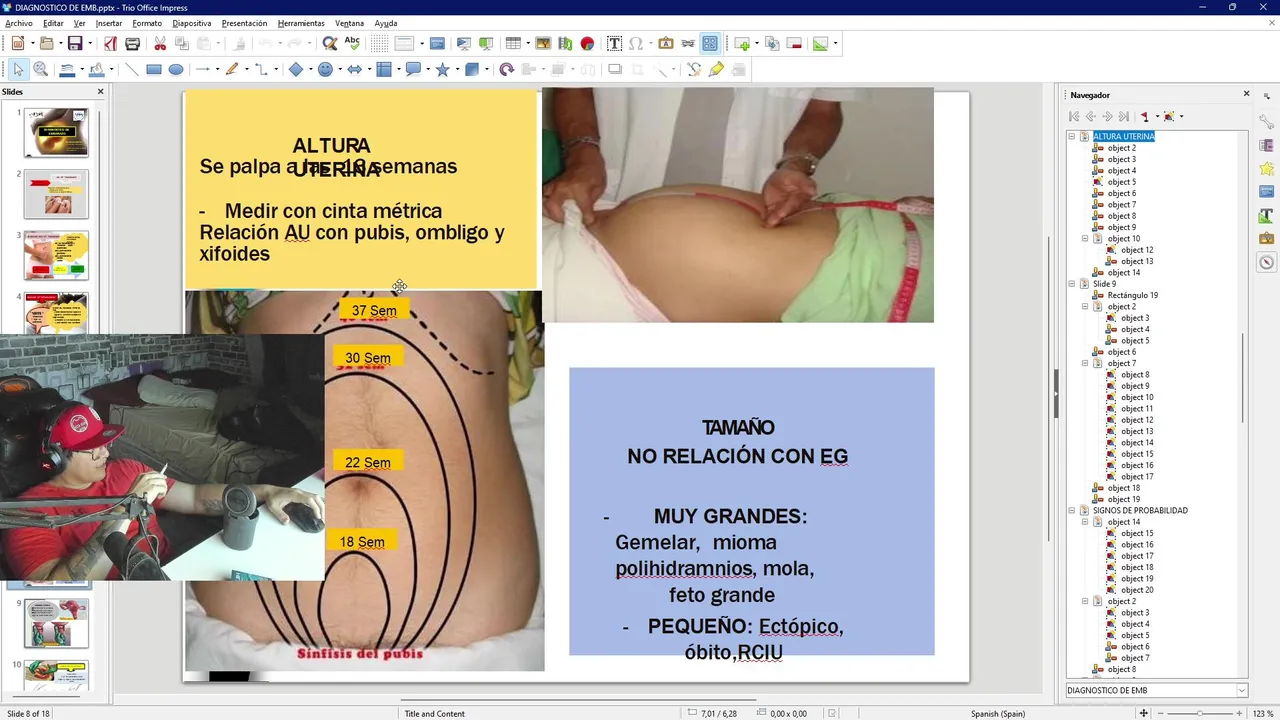Open the Formato menu

tap(147, 23)
